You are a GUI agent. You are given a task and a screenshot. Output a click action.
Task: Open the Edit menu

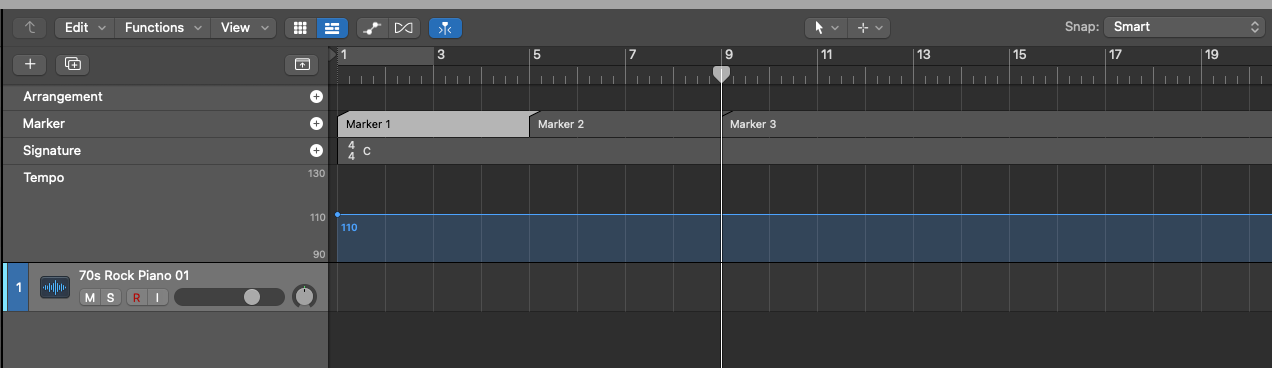click(85, 28)
